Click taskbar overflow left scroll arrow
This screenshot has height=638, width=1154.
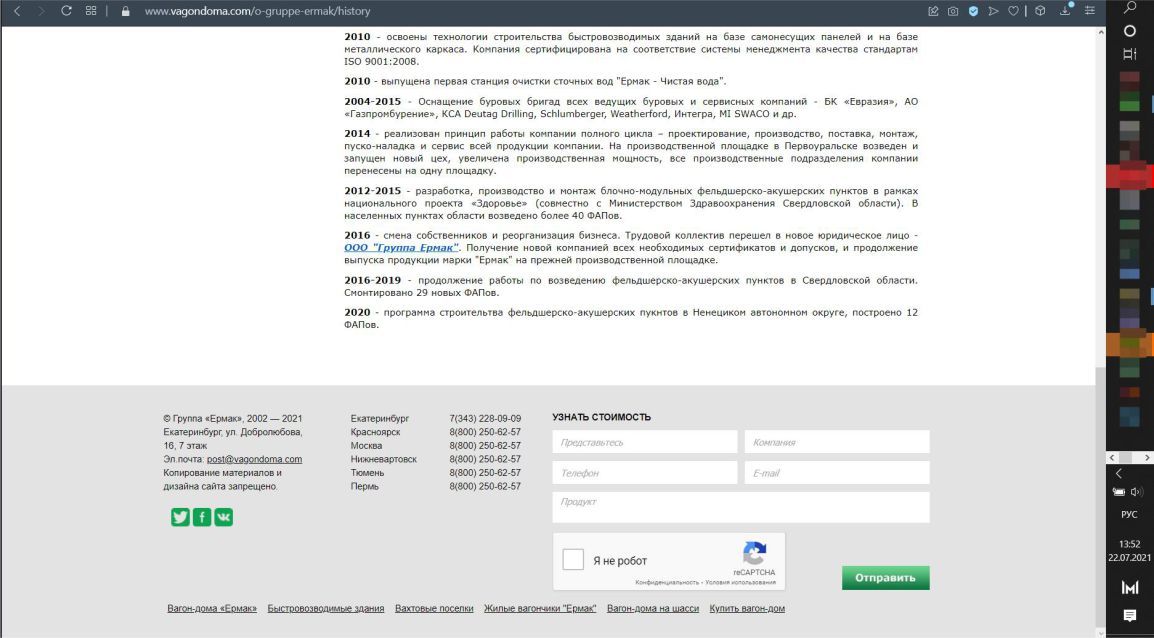[1113, 458]
